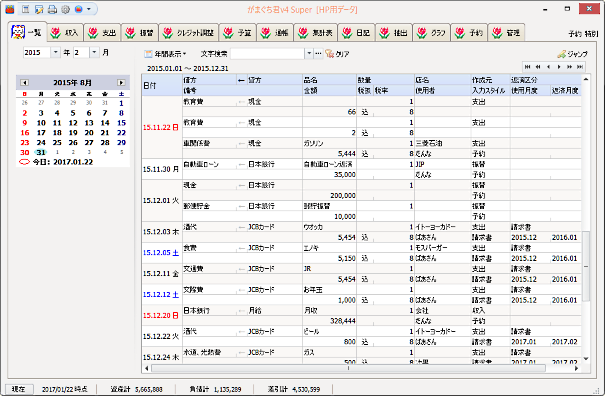Viewport: 605px width, 396px height.
Task: Click the 2015年 8月 calendar title
Action: click(73, 83)
